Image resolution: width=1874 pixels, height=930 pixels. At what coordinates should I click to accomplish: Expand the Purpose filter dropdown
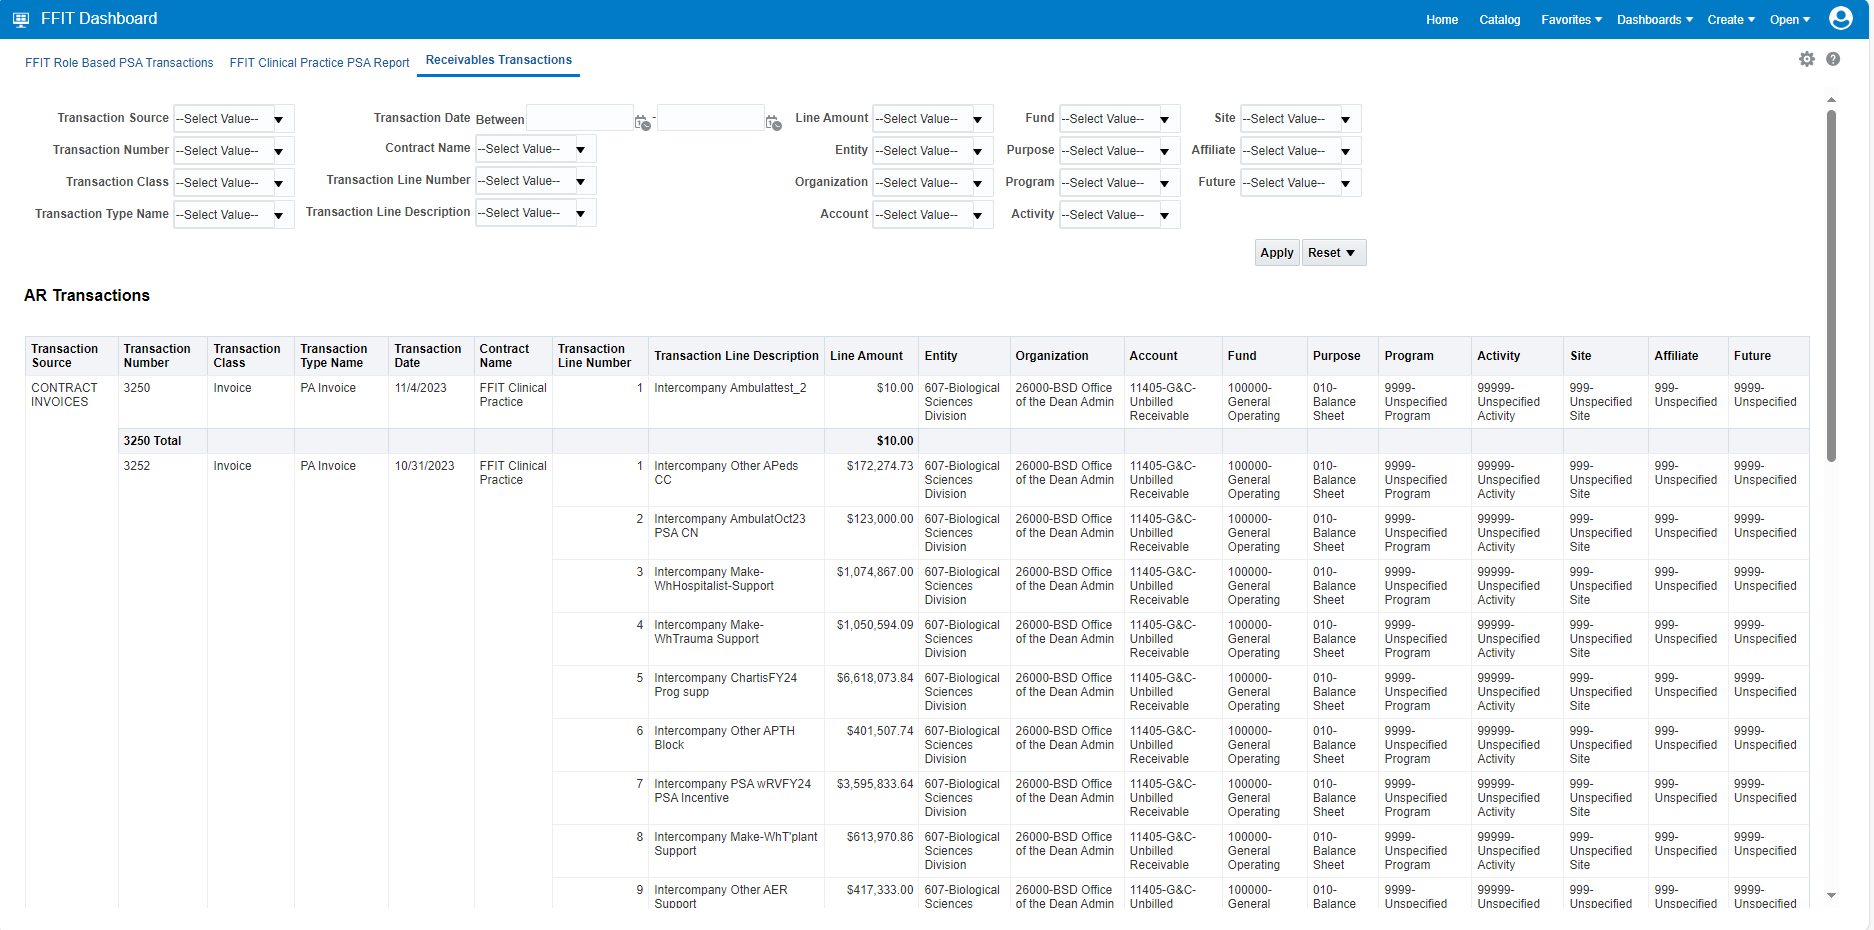[1165, 151]
